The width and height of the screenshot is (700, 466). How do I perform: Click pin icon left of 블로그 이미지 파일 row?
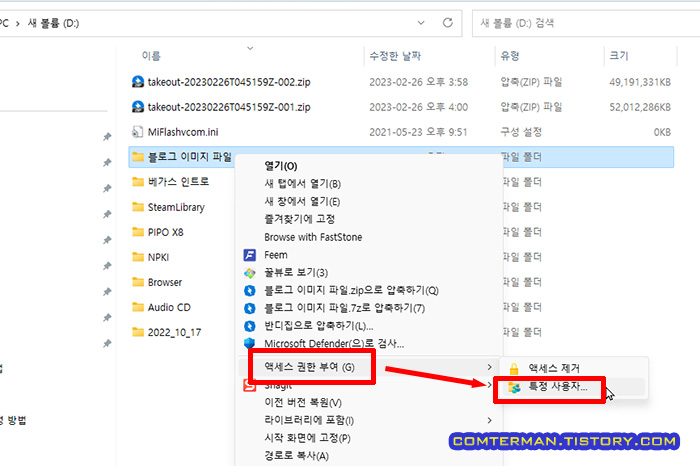click(107, 162)
